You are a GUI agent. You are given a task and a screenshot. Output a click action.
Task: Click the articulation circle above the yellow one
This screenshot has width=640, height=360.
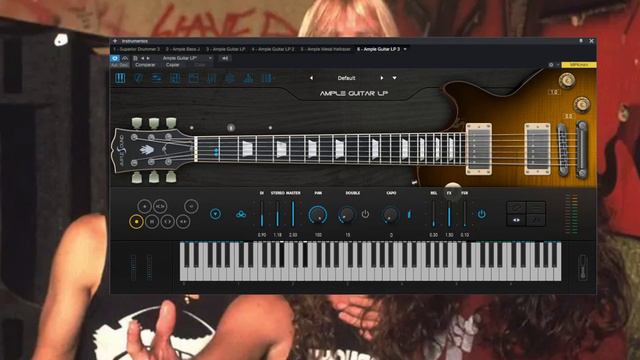(144, 206)
